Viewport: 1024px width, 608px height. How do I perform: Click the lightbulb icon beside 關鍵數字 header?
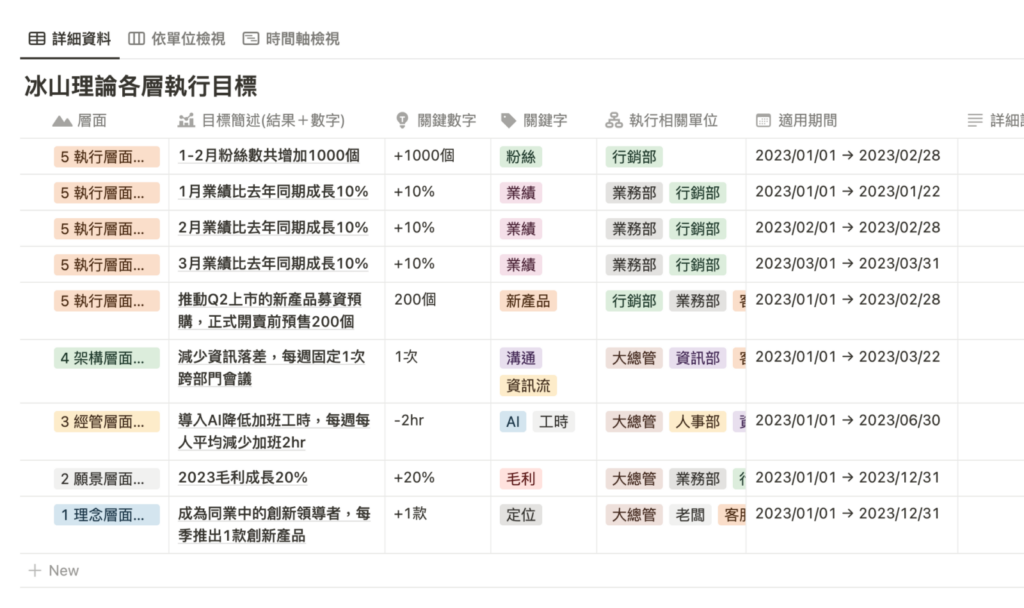(403, 120)
